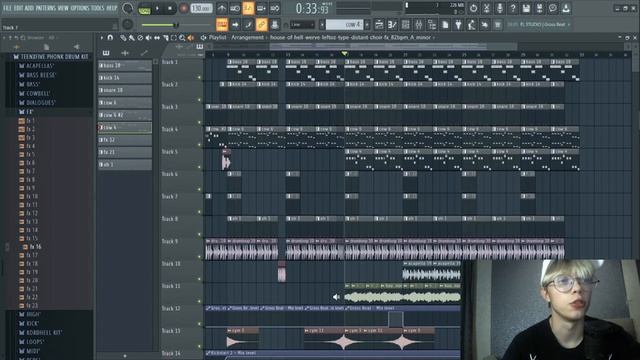
Task: Select the Delete tool in Playlist toolbar
Action: 140,38
